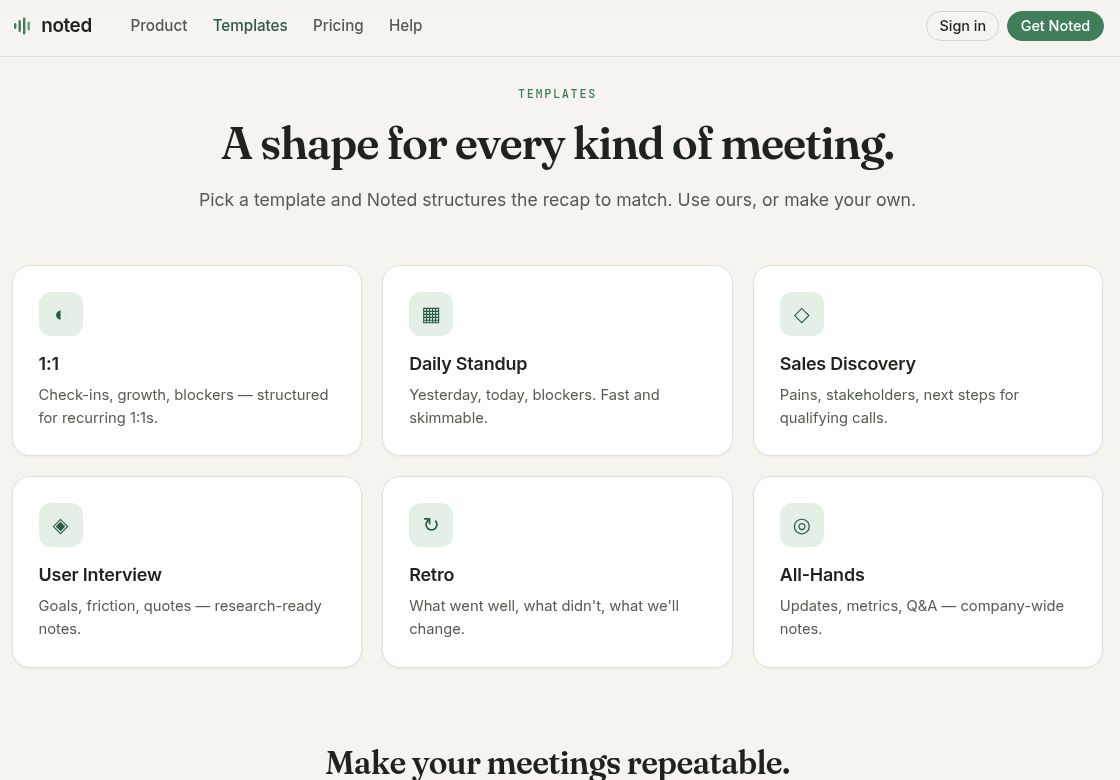
Task: Select the 1:1 template title
Action: [x=49, y=364]
